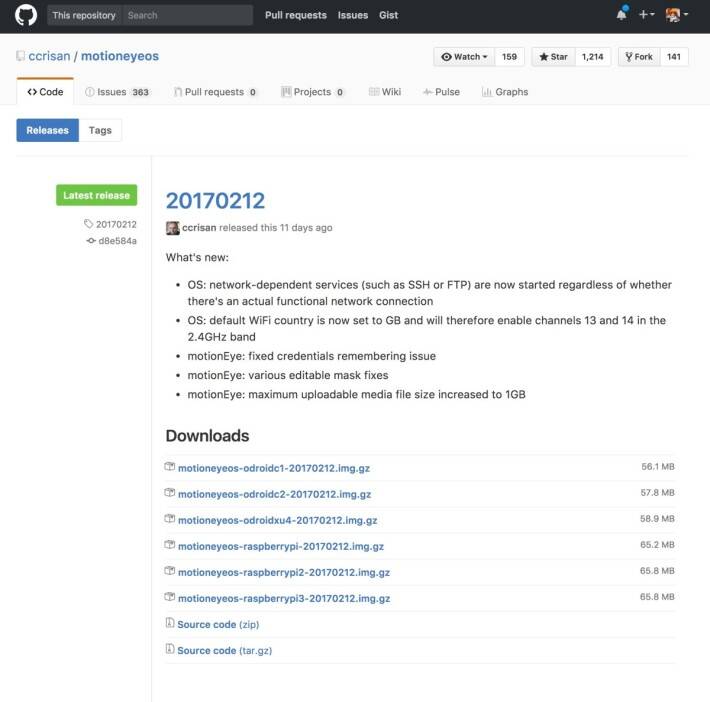The height and width of the screenshot is (702, 710).
Task: Download motioneyeos-odroidc2-20170212.img.gz
Action: point(274,494)
